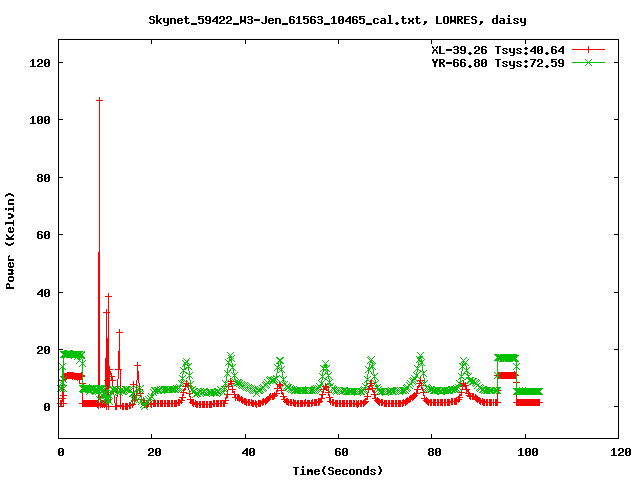Click the y-axis tick label 100
This screenshot has height=480, width=640.
click(x=40, y=120)
